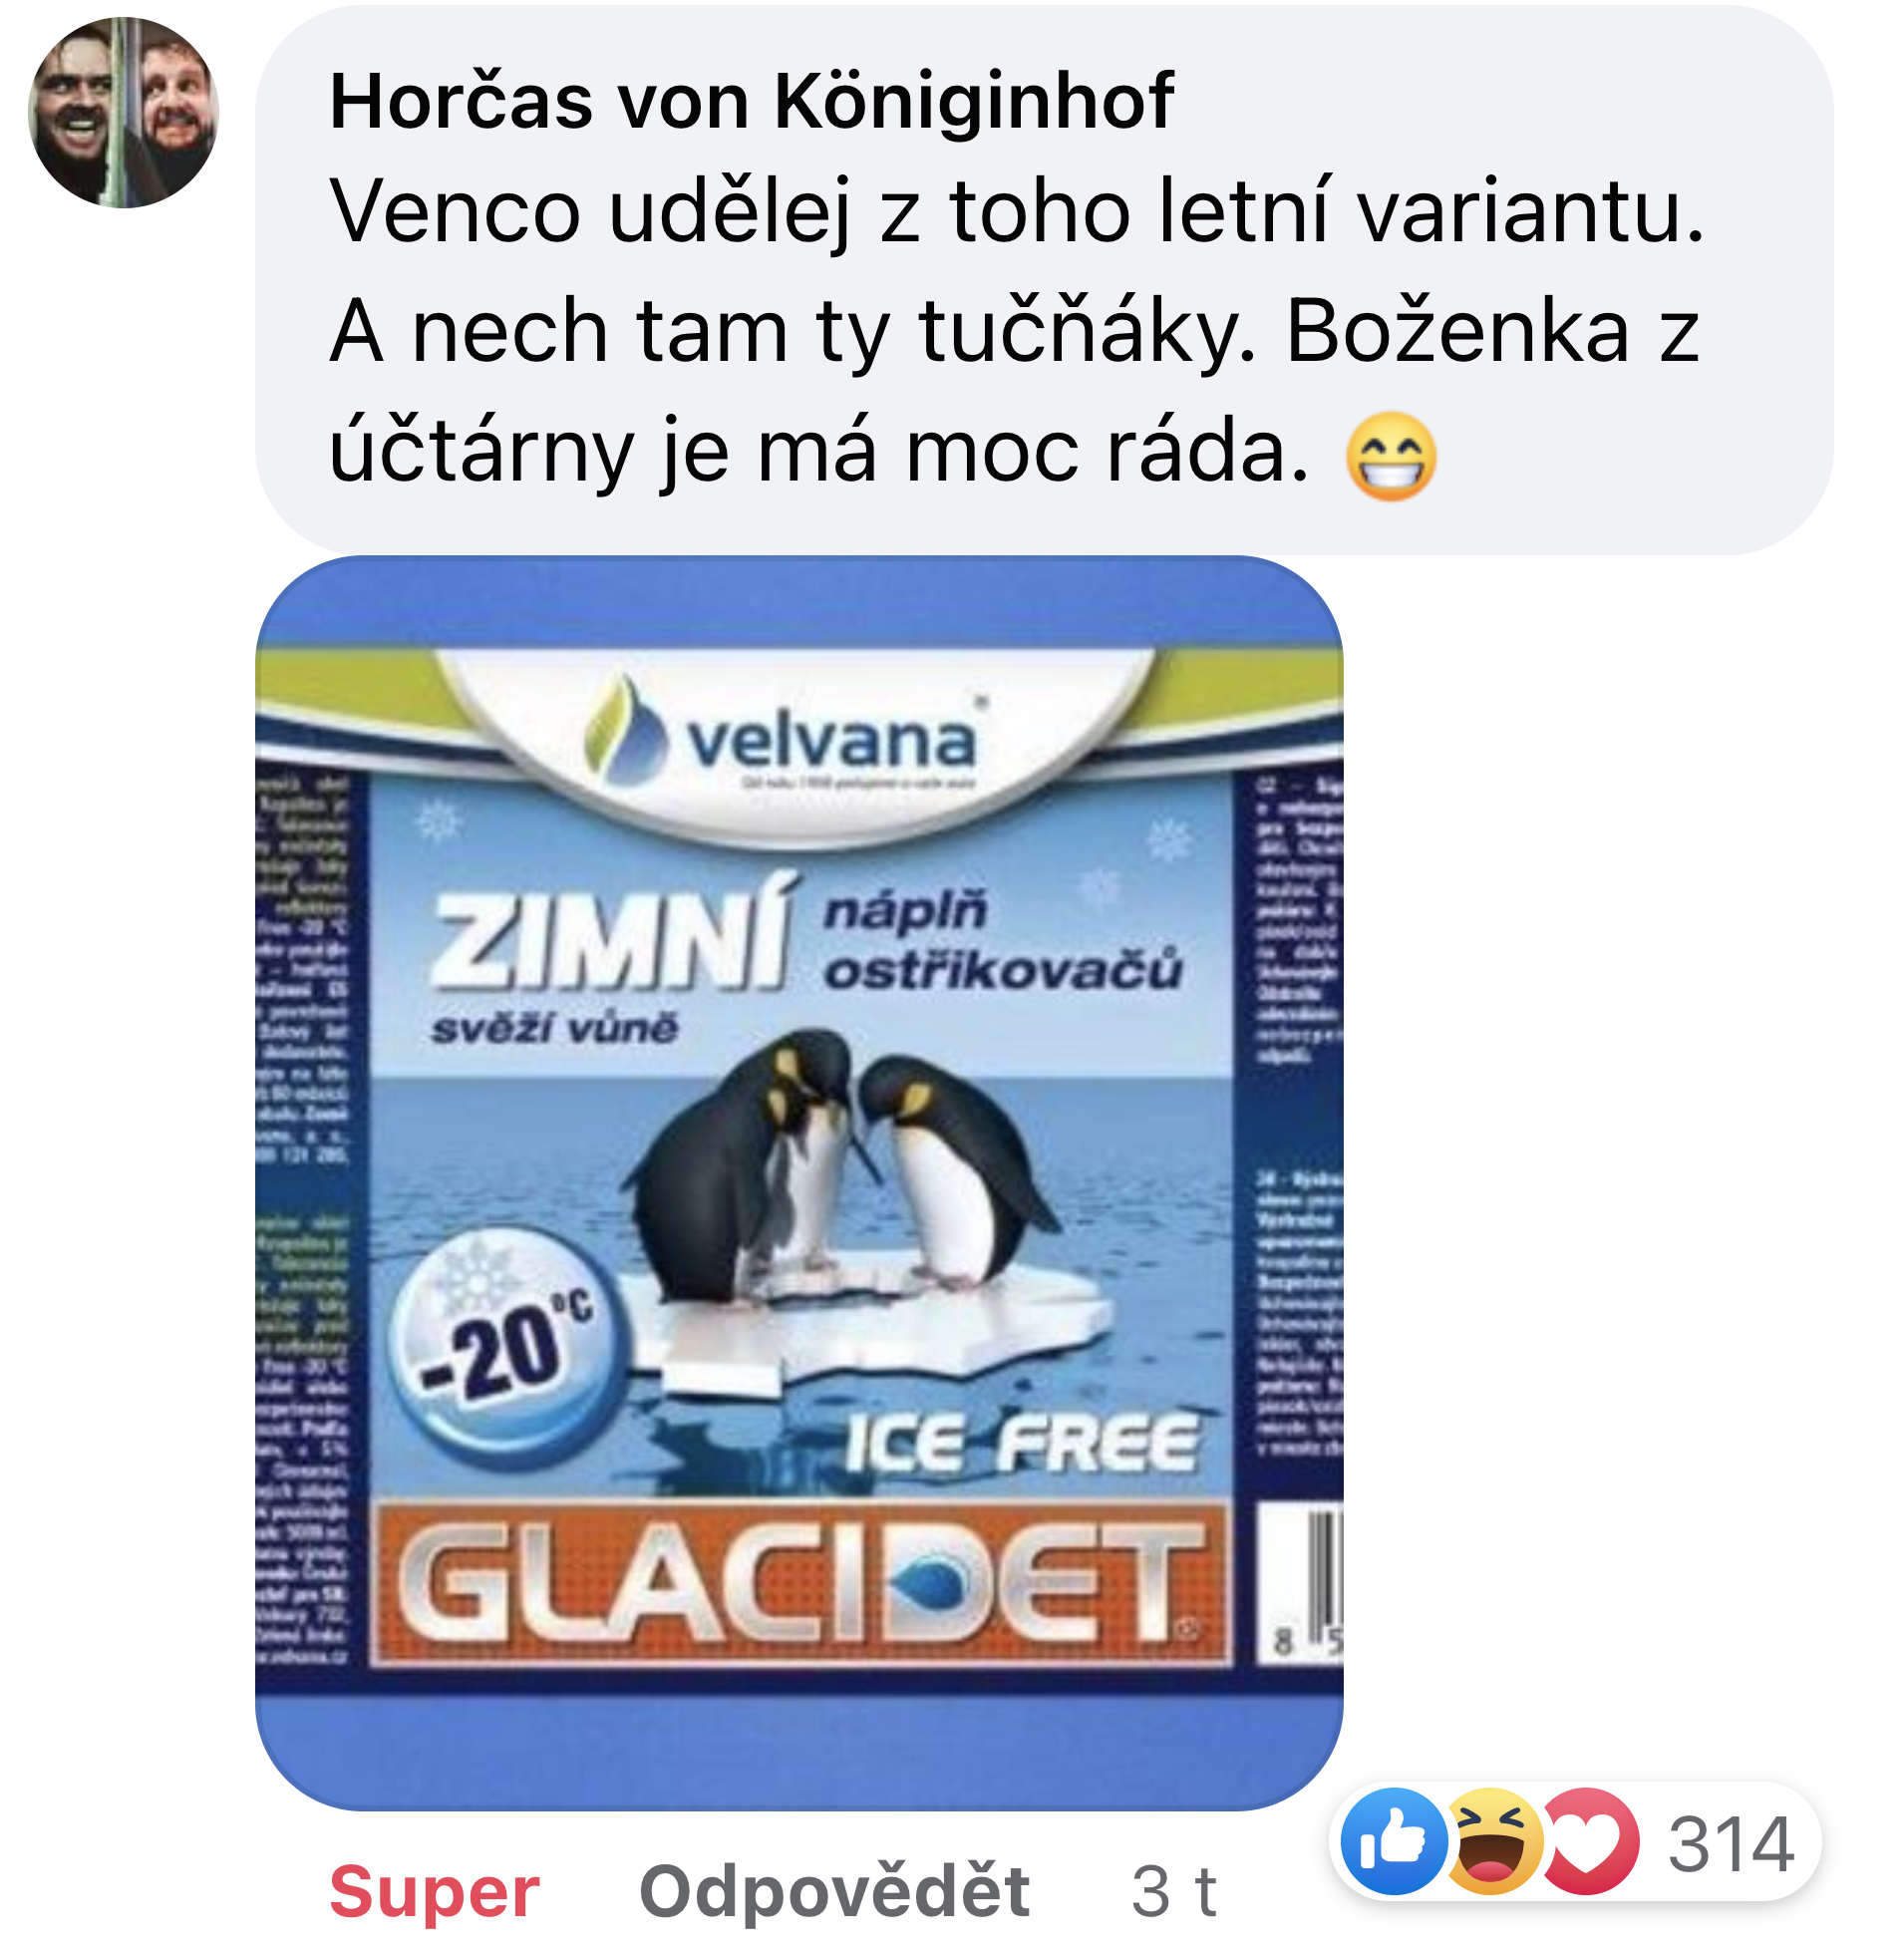Toggle the Super reaction on this comment

(x=434, y=1892)
